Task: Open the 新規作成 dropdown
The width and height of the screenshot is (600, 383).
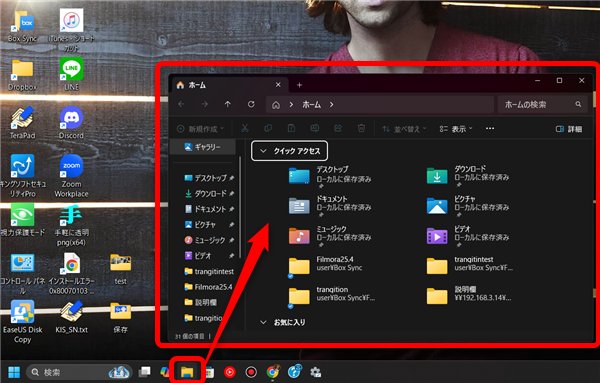Action: click(201, 129)
